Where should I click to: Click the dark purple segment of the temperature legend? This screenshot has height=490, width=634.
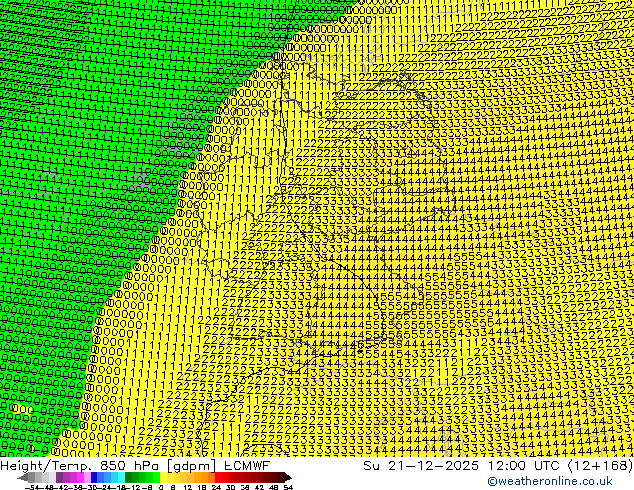(59, 478)
